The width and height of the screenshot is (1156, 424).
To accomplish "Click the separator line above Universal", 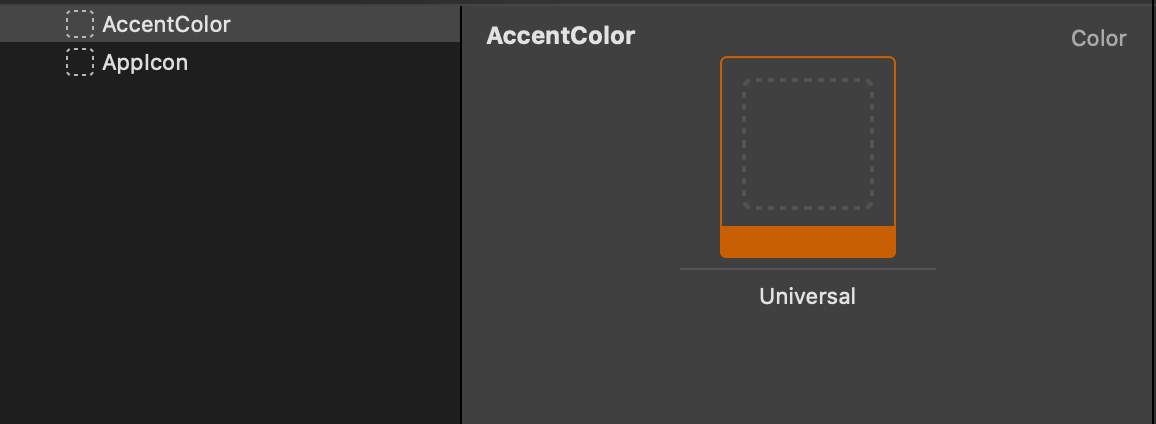I will (807, 269).
